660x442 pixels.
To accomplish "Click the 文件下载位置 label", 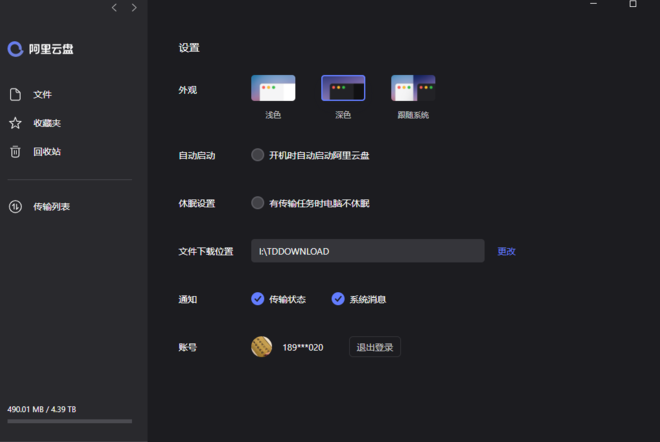I will (206, 252).
